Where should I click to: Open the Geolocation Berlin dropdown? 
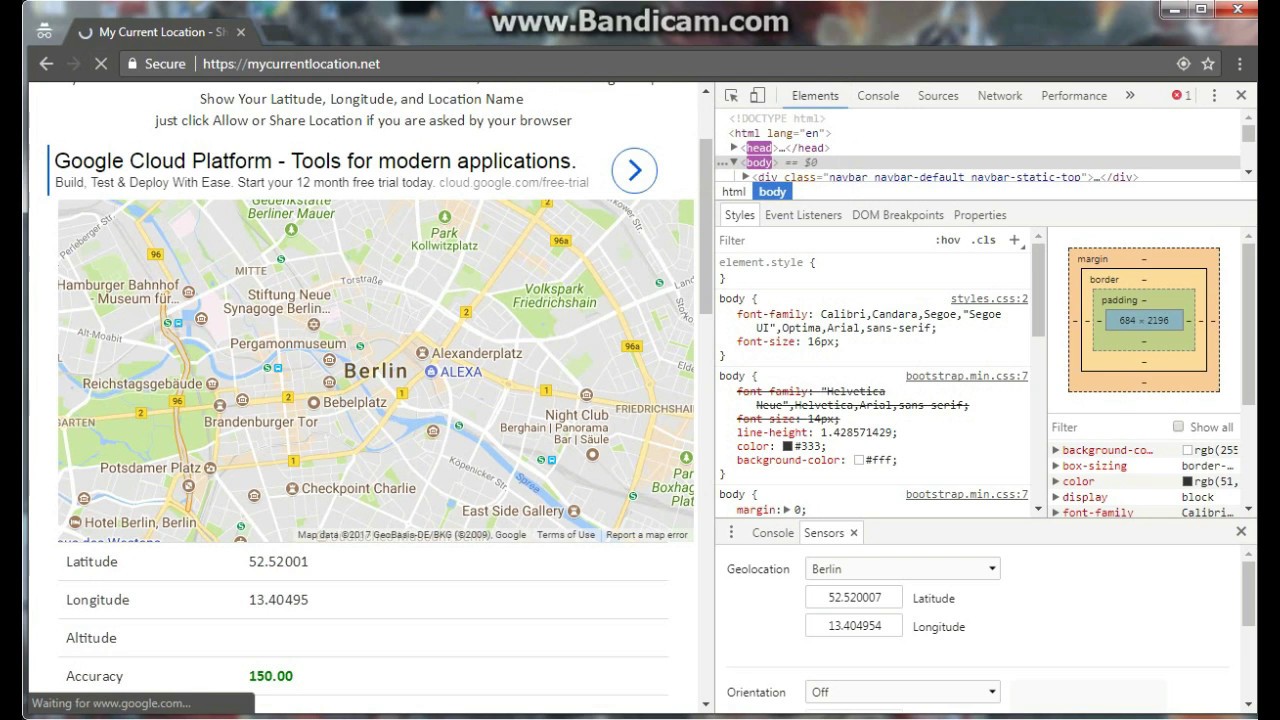click(x=903, y=569)
